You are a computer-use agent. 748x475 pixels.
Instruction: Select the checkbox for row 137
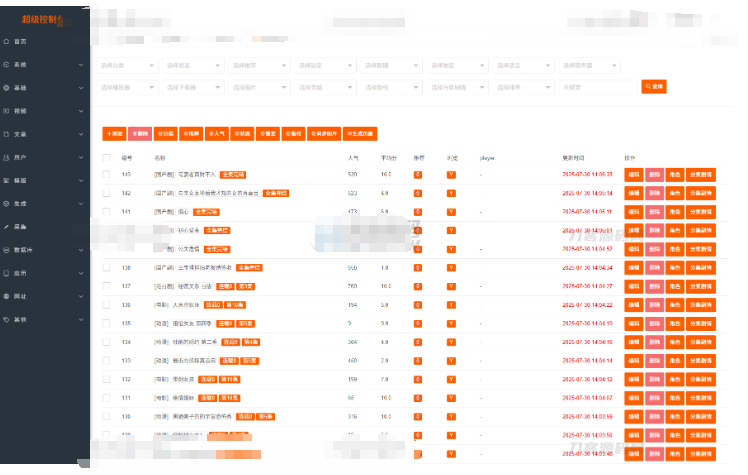pos(107,286)
